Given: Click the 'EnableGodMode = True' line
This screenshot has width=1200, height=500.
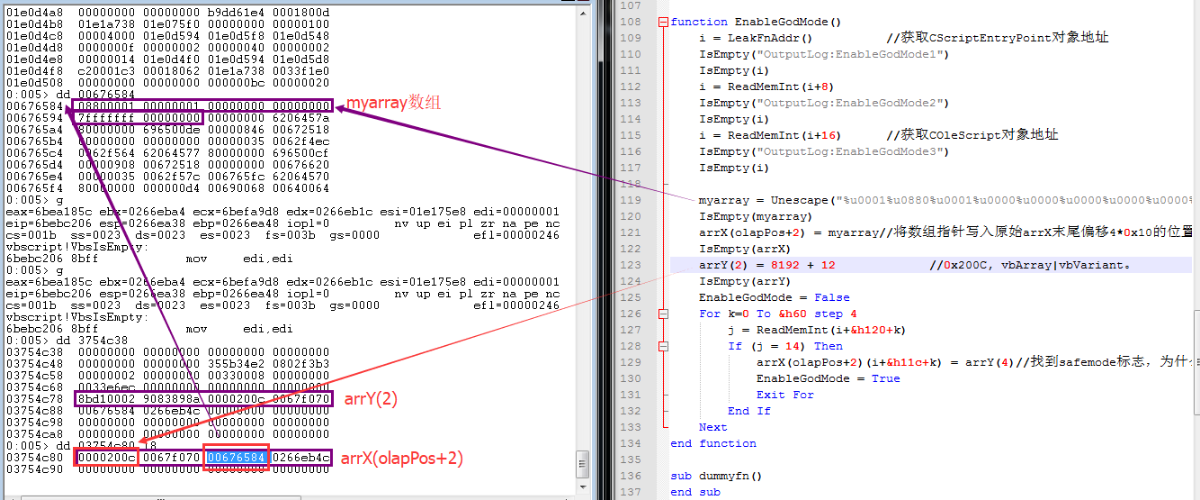Looking at the screenshot, I should click(828, 378).
